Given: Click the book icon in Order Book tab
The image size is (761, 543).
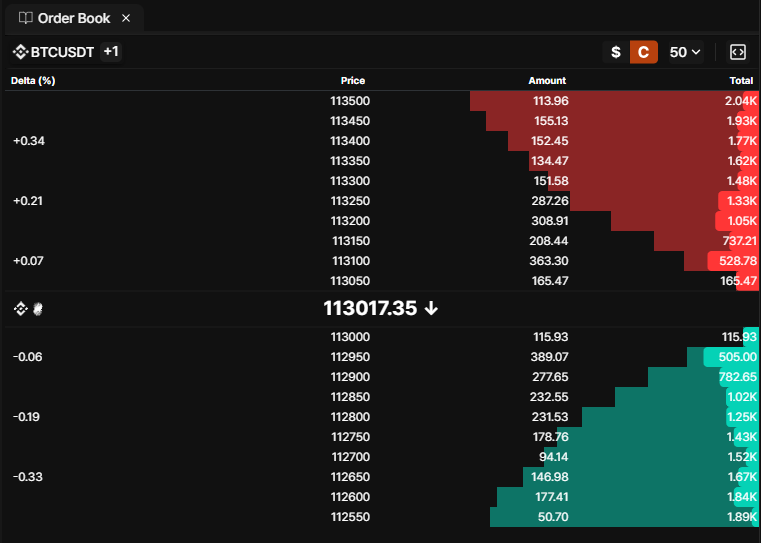Looking at the screenshot, I should pyautogui.click(x=25, y=18).
